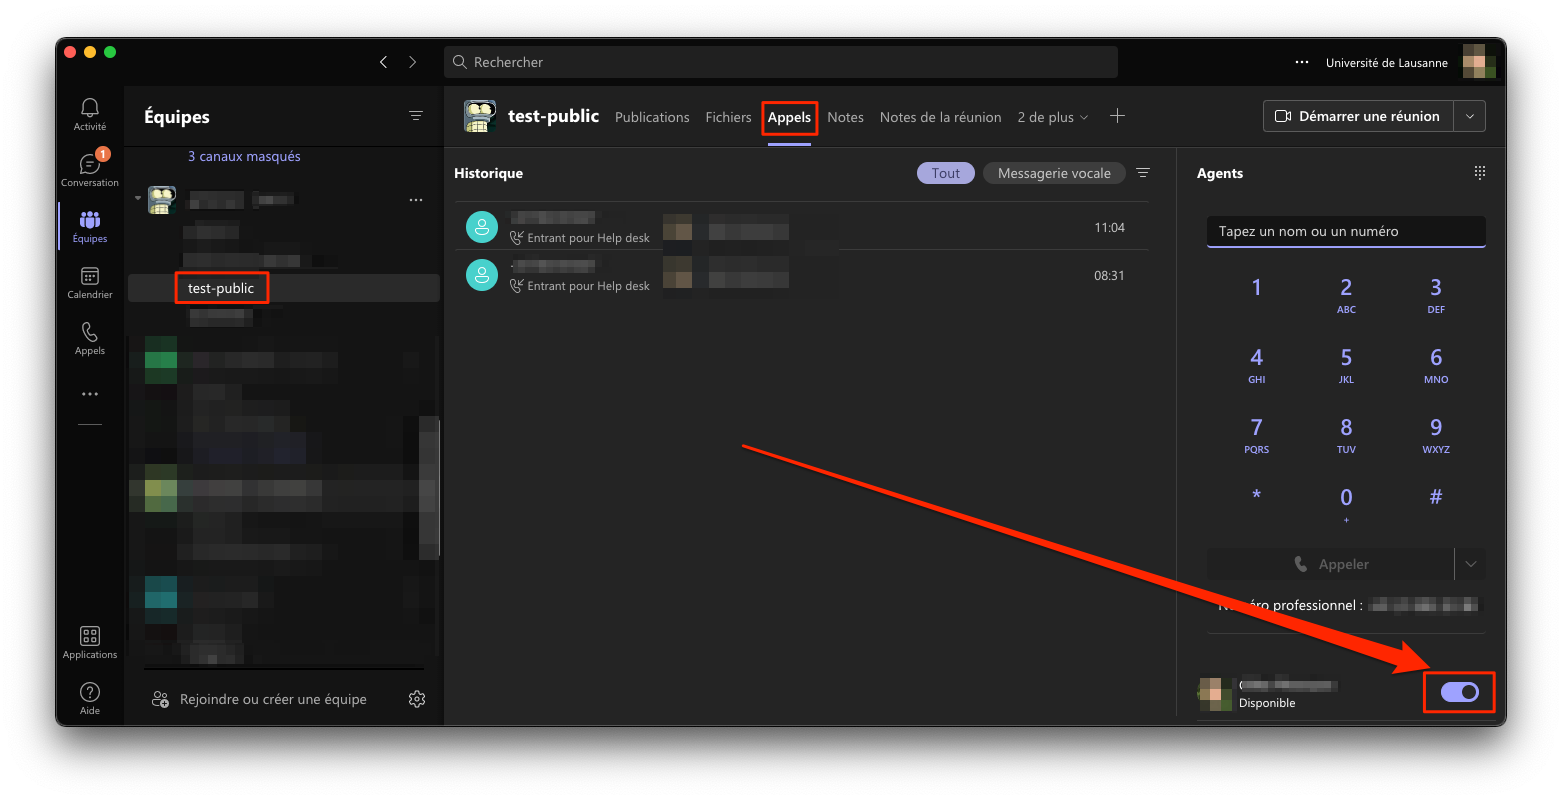Open the Calendrier view
Viewport: 1562px width, 800px height.
pyautogui.click(x=90, y=282)
